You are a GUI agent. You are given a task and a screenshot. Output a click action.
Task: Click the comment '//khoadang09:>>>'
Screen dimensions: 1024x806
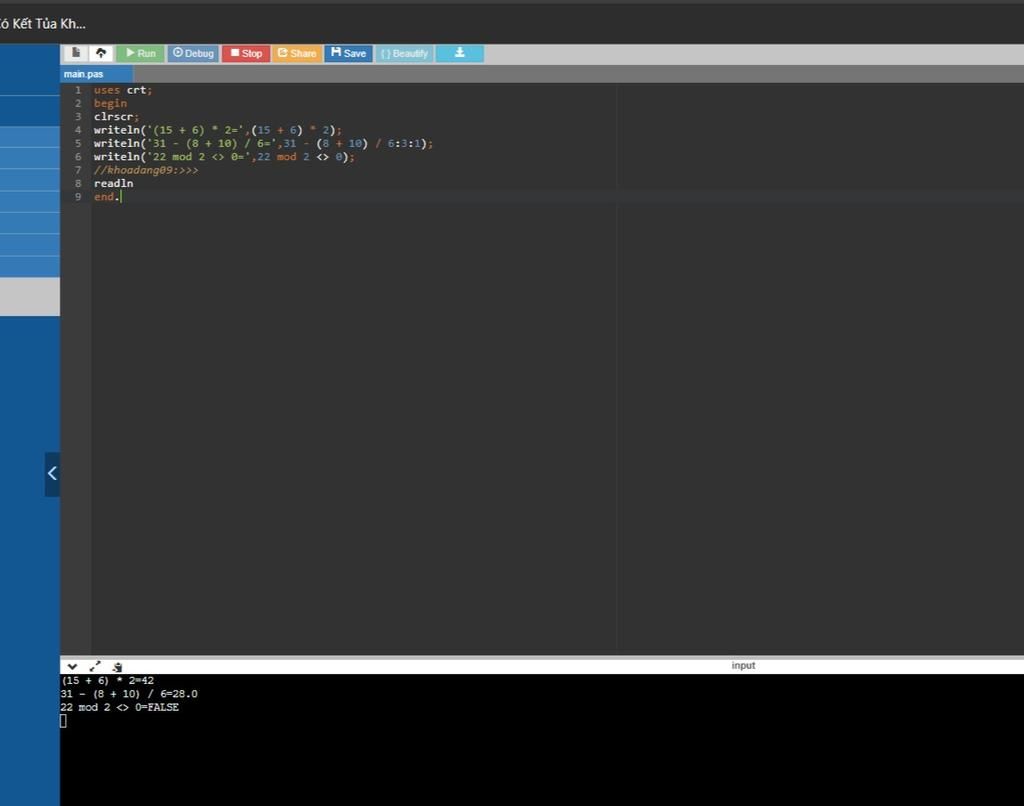[x=146, y=170]
